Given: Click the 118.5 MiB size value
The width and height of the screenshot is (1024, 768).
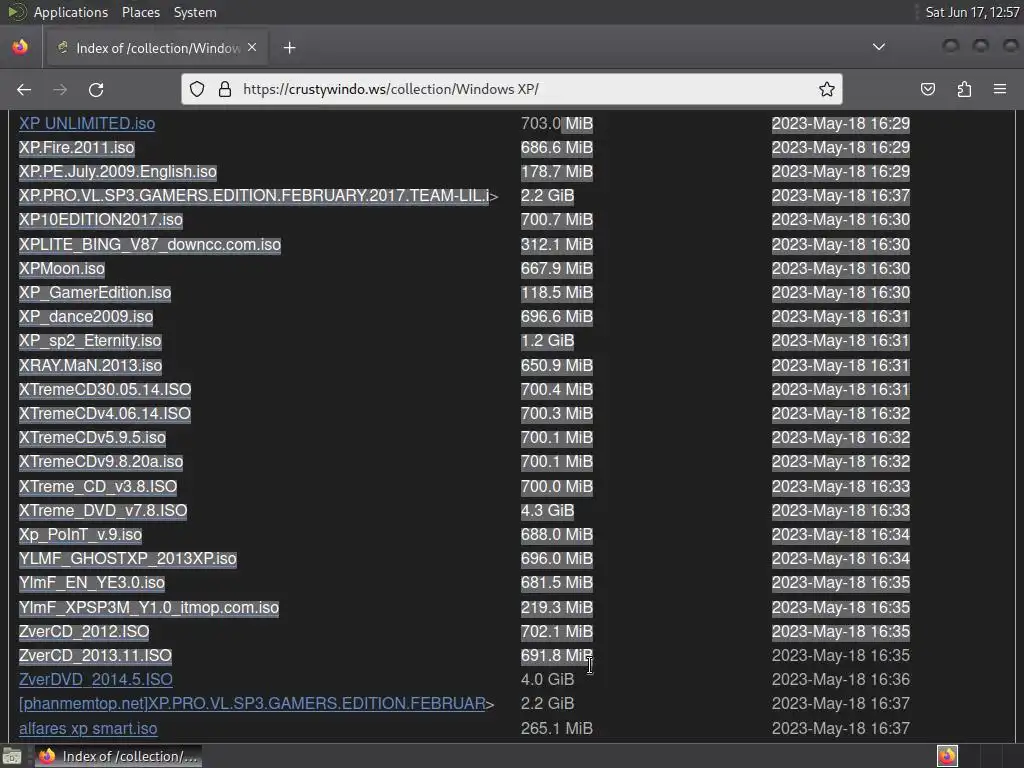Looking at the screenshot, I should 556,293.
